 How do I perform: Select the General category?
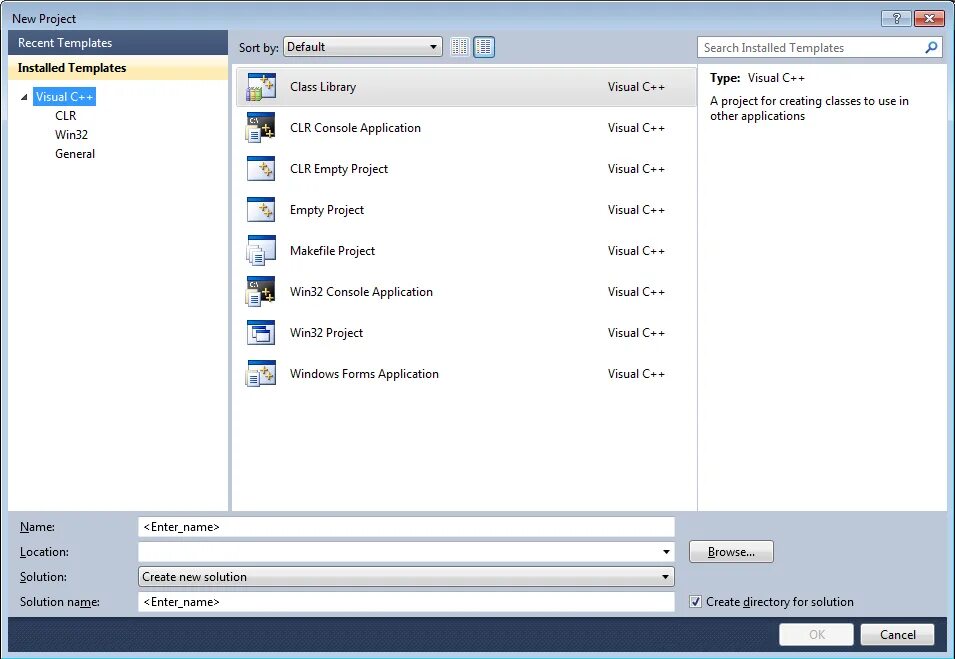[75, 153]
